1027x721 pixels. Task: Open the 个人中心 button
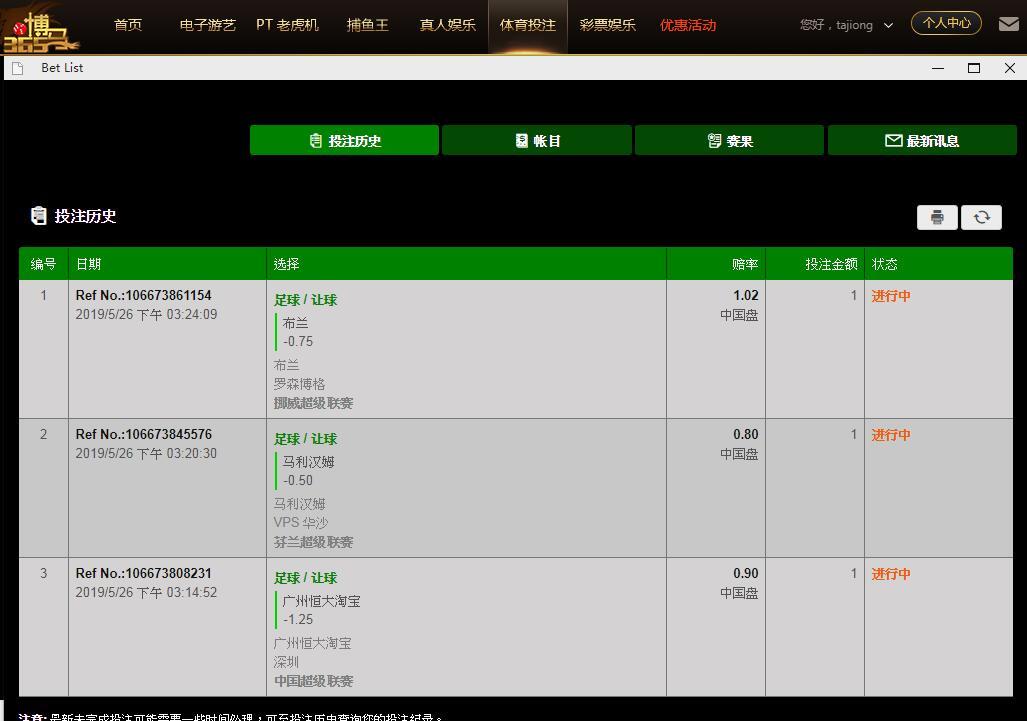pos(946,23)
